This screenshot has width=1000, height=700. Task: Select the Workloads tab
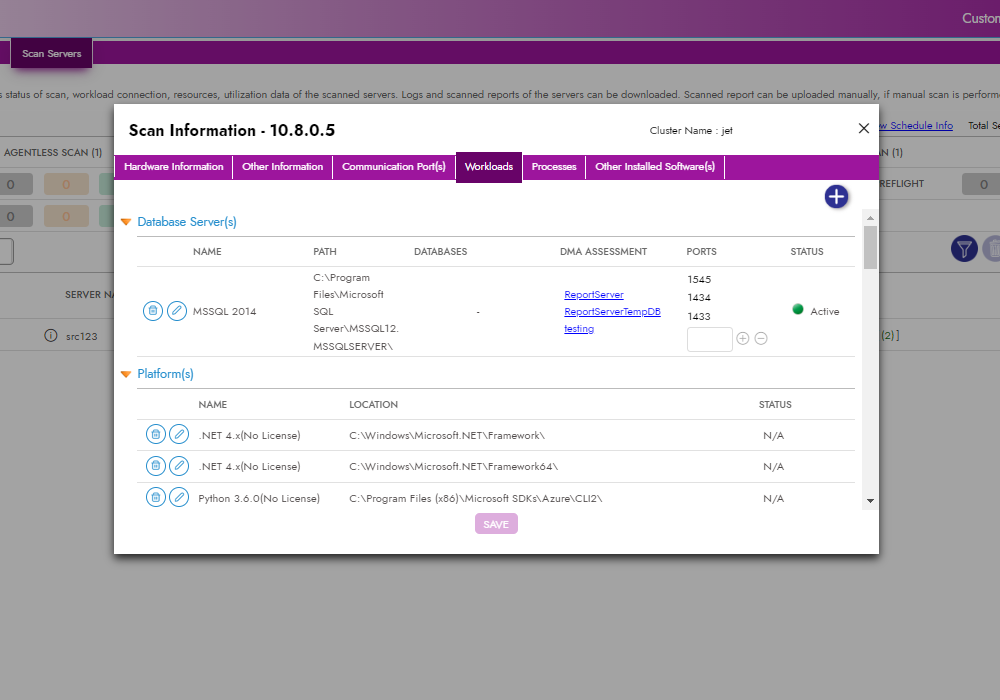pos(489,167)
